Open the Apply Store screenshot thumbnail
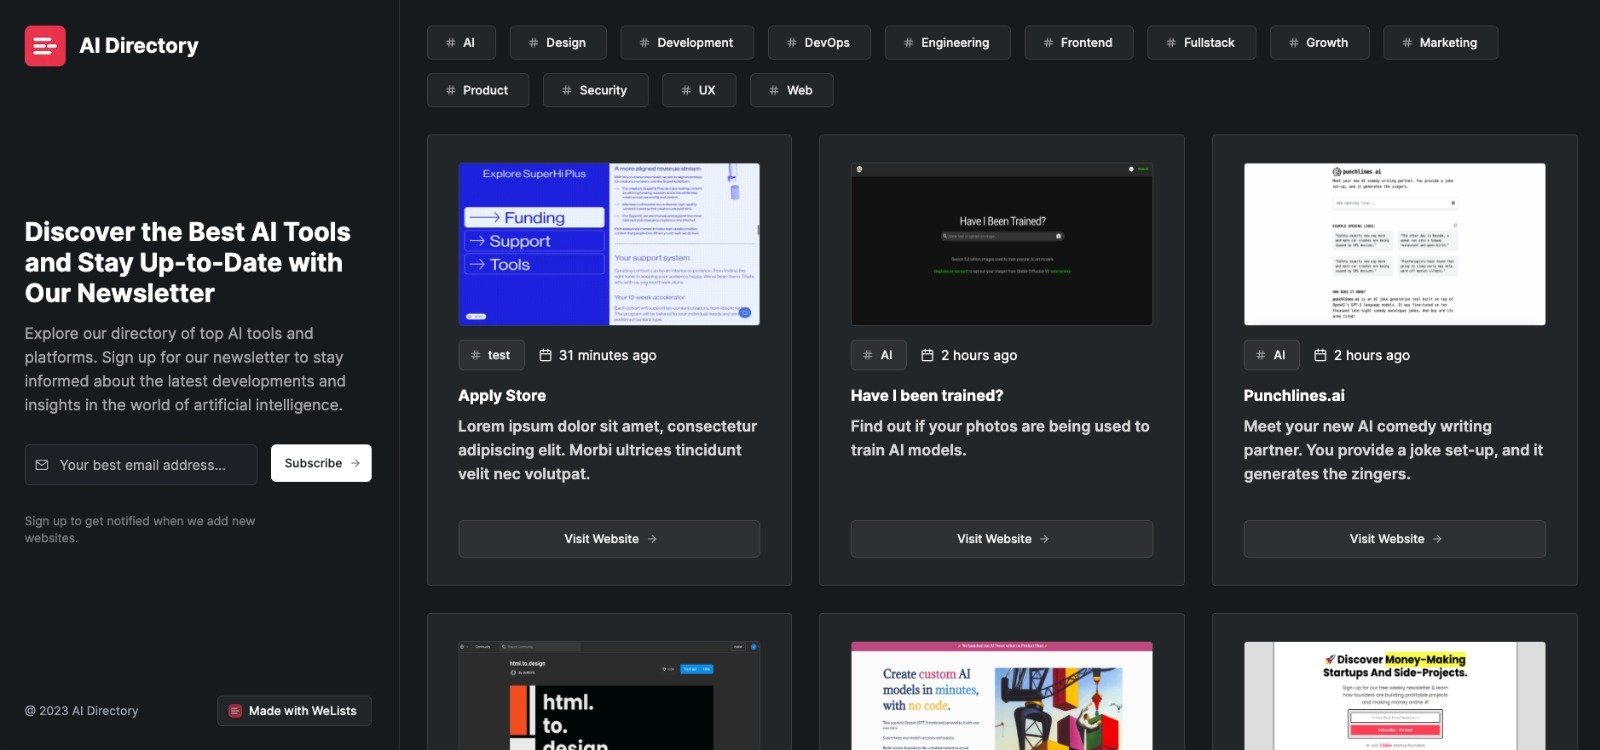The image size is (1600, 750). (609, 244)
